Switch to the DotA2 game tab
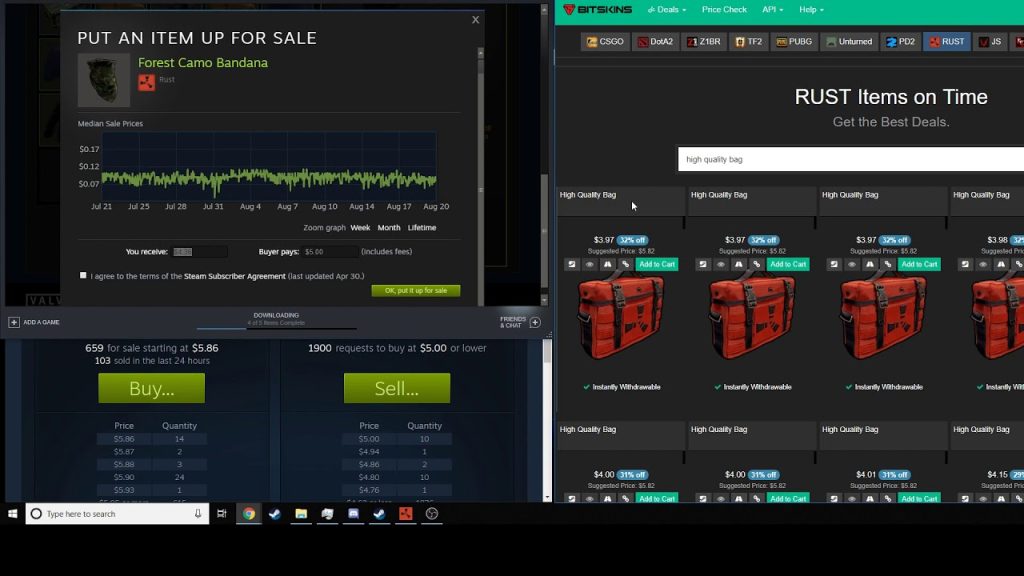This screenshot has height=576, width=1024. (x=656, y=42)
